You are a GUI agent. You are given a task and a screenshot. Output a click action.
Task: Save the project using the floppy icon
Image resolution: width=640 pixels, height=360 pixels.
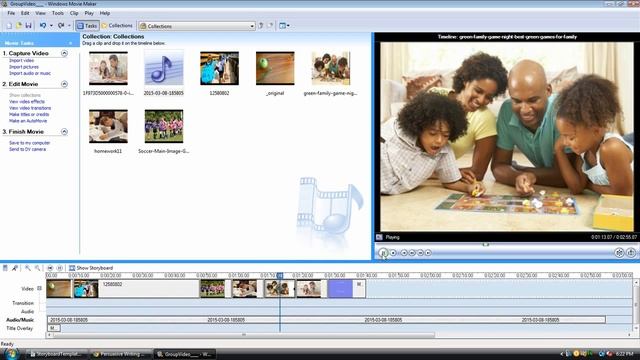28,26
